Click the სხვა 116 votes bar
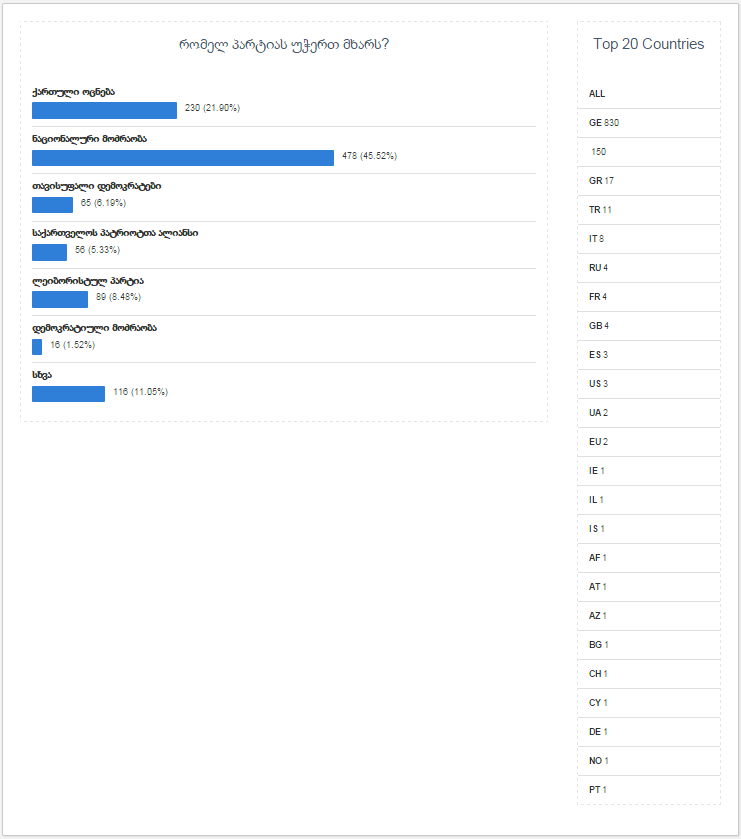The image size is (741, 839). (68, 394)
